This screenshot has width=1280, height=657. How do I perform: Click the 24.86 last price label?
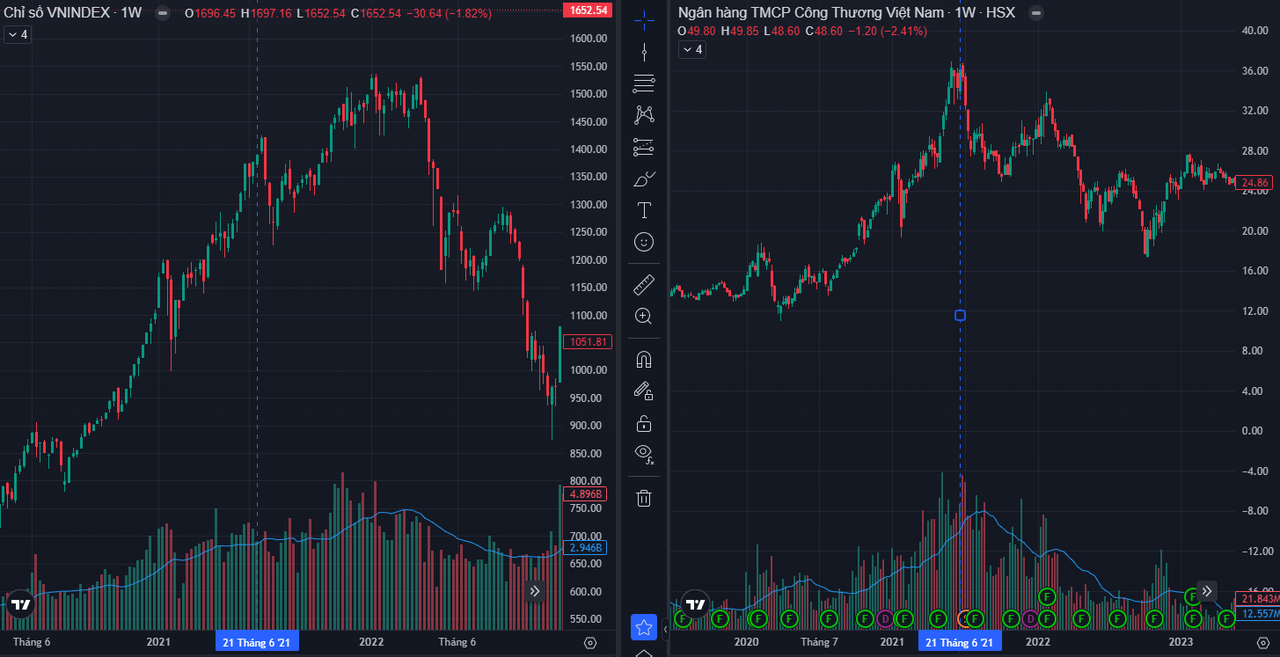click(x=1254, y=183)
